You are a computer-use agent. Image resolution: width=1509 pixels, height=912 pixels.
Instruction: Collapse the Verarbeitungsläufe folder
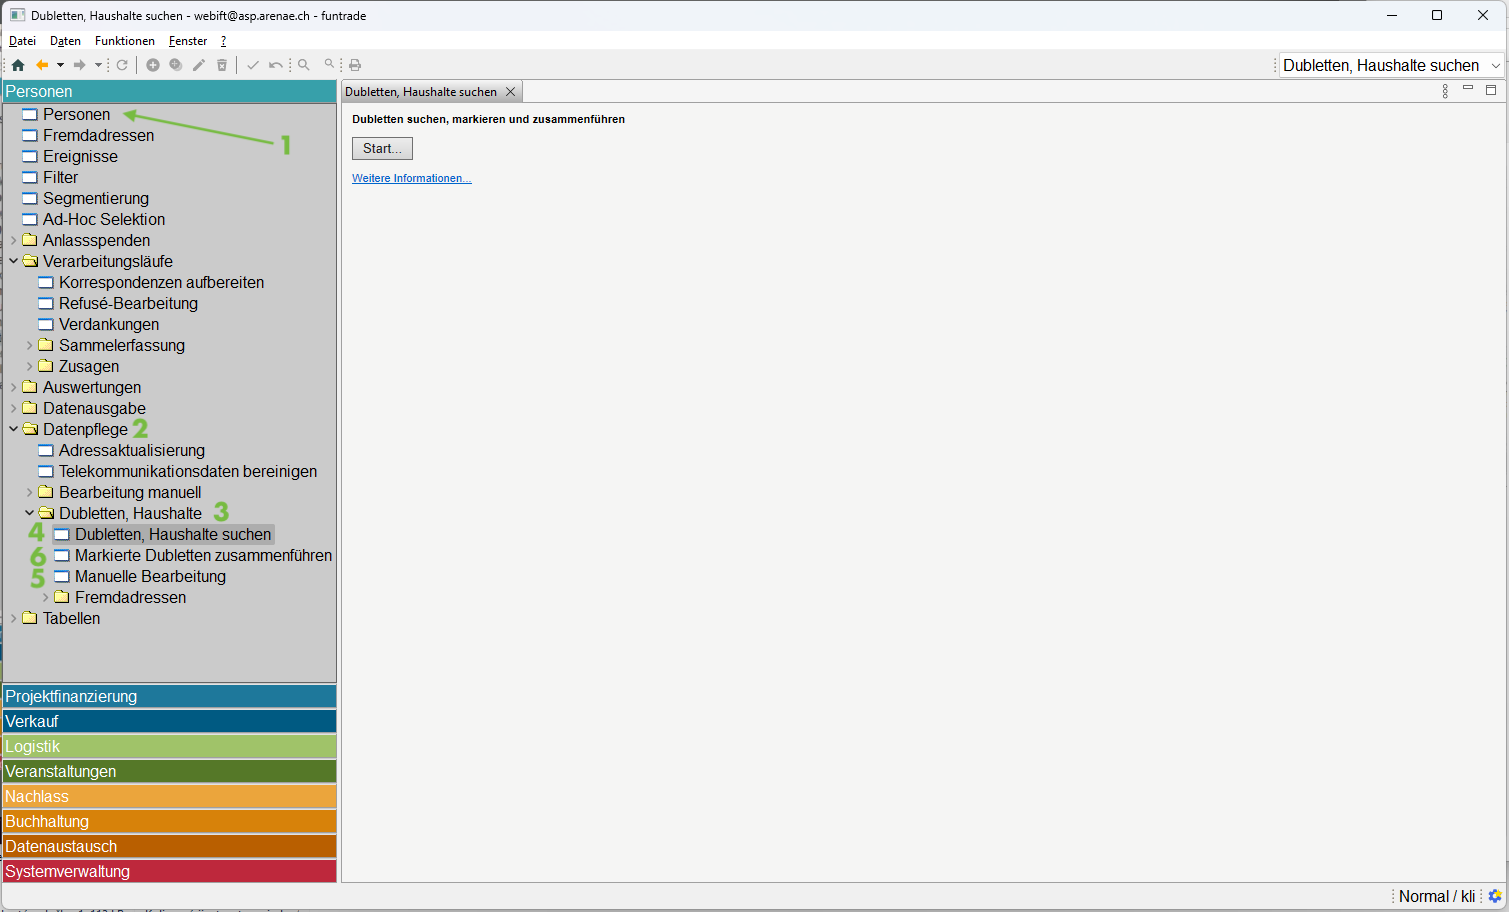(x=13, y=262)
